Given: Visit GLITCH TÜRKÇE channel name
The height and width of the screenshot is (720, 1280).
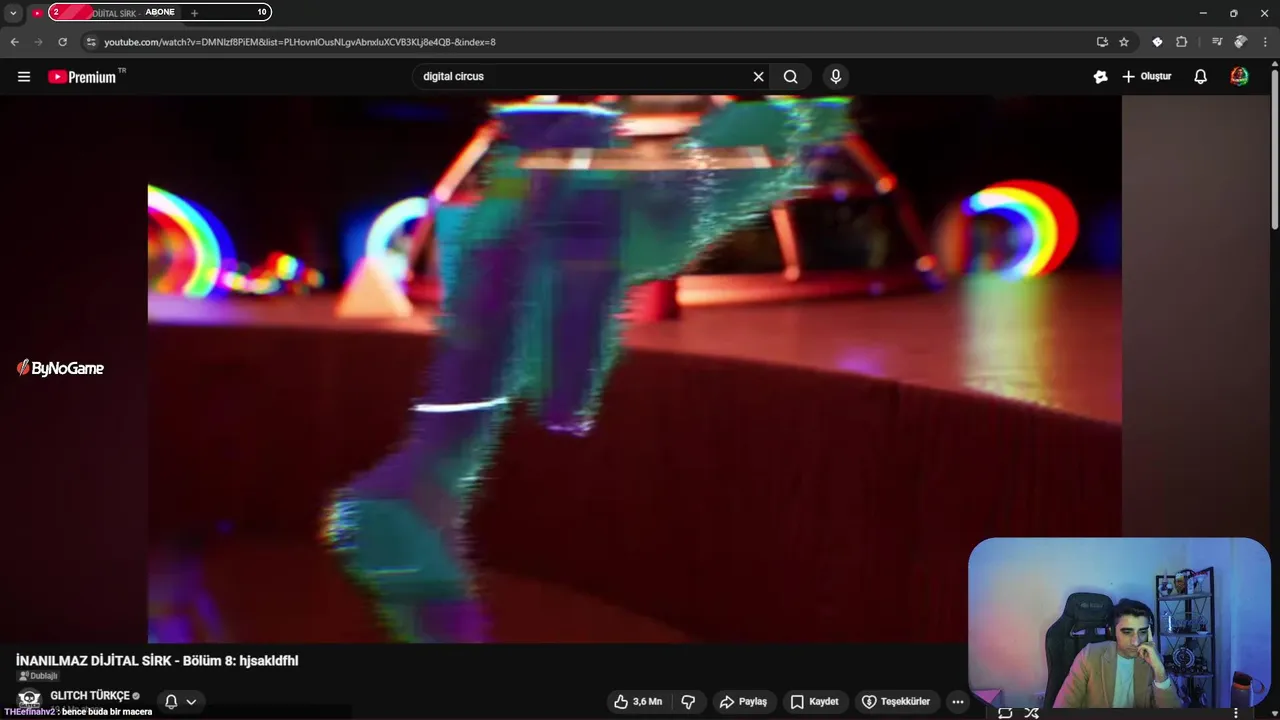Looking at the screenshot, I should tap(90, 695).
